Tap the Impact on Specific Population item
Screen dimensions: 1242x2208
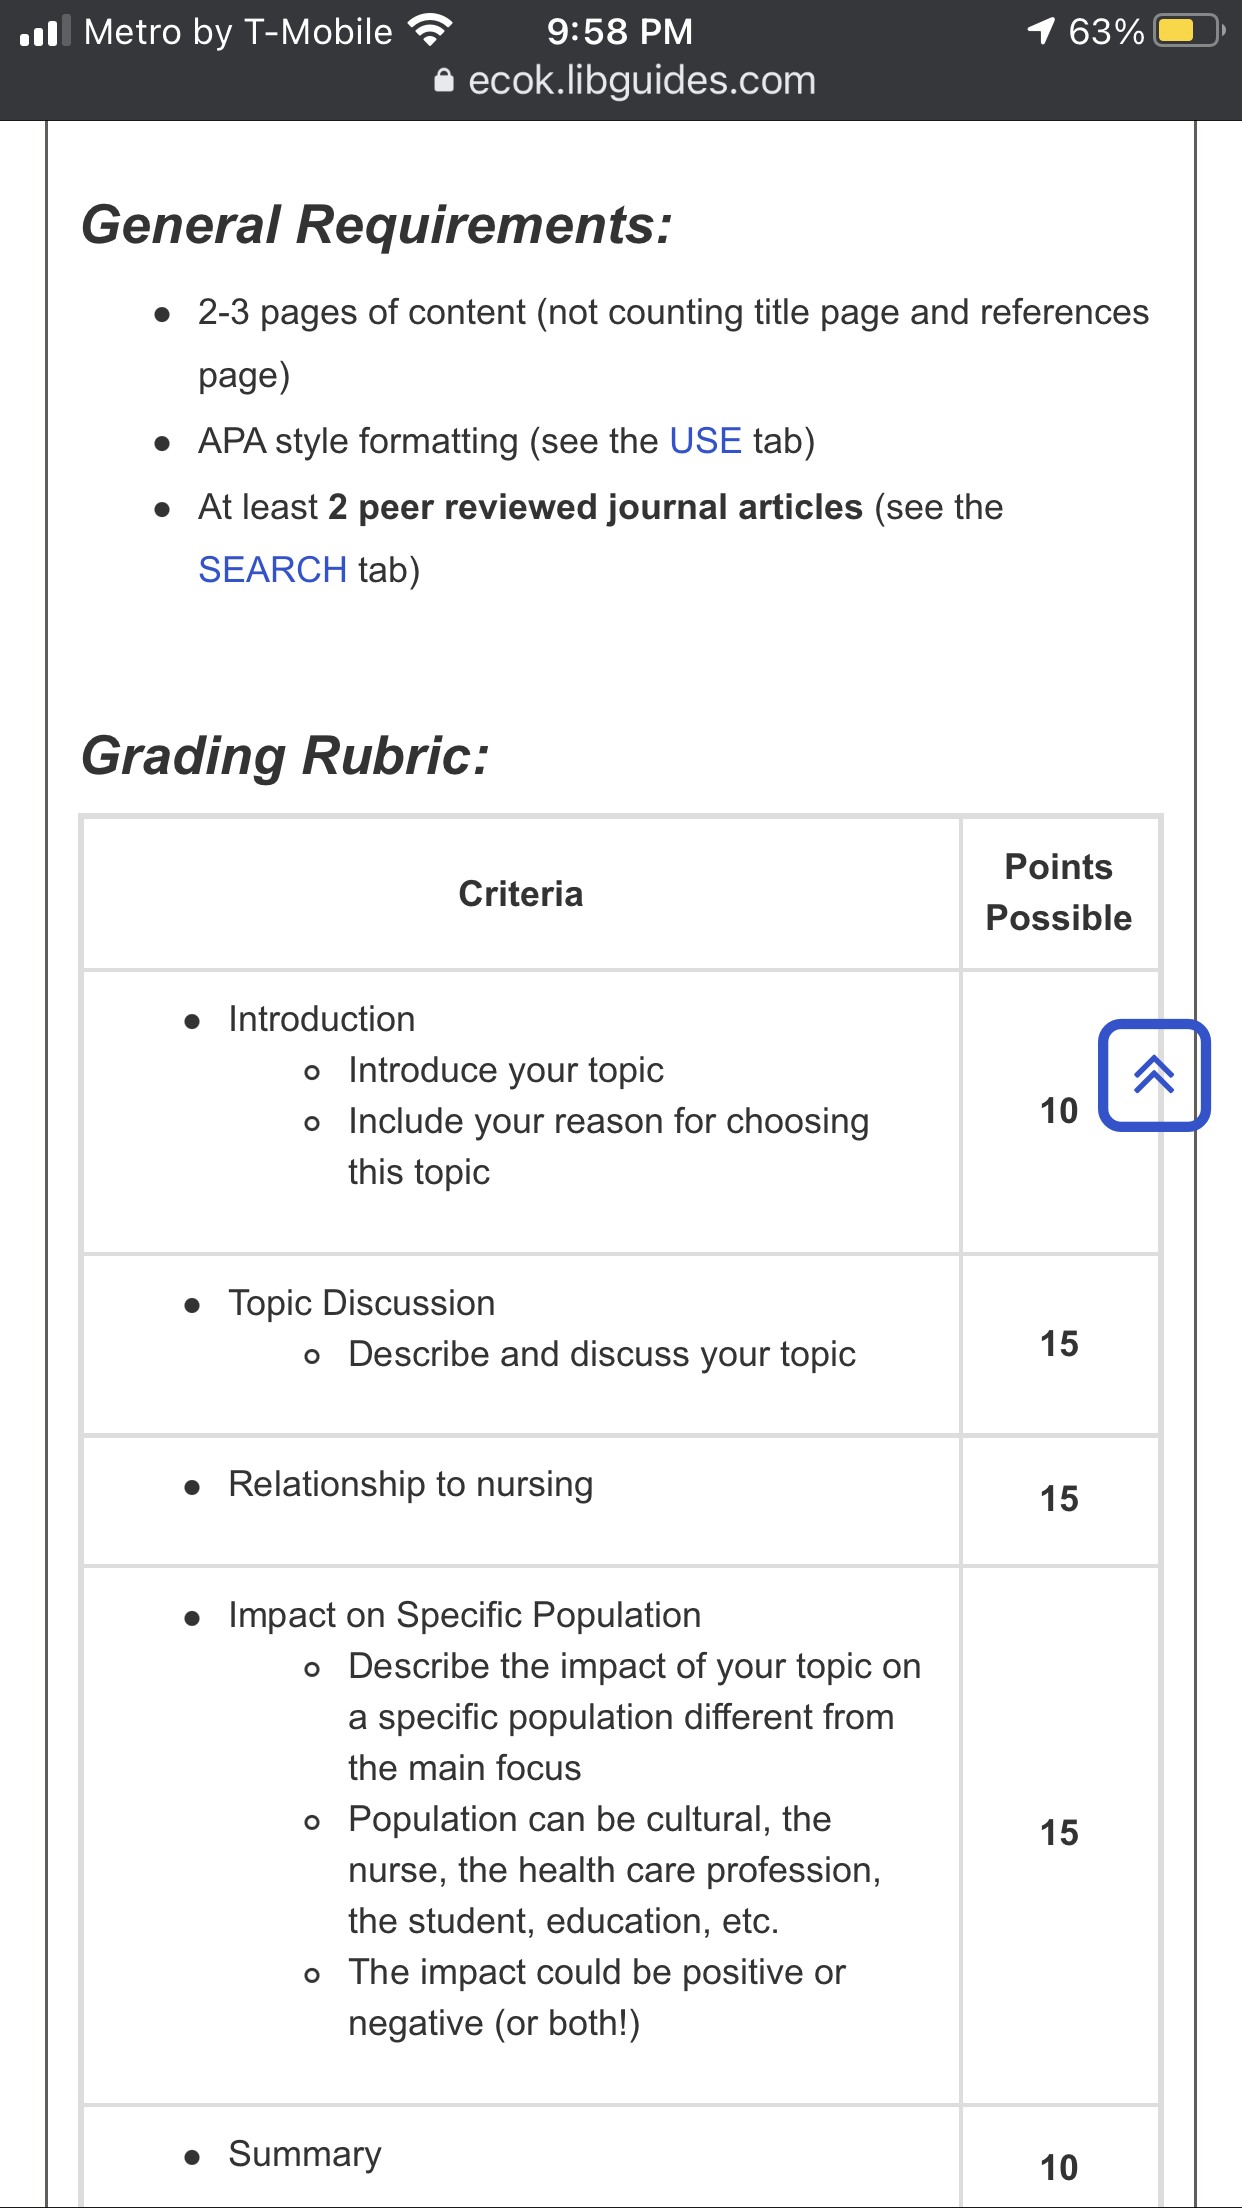tap(464, 1615)
